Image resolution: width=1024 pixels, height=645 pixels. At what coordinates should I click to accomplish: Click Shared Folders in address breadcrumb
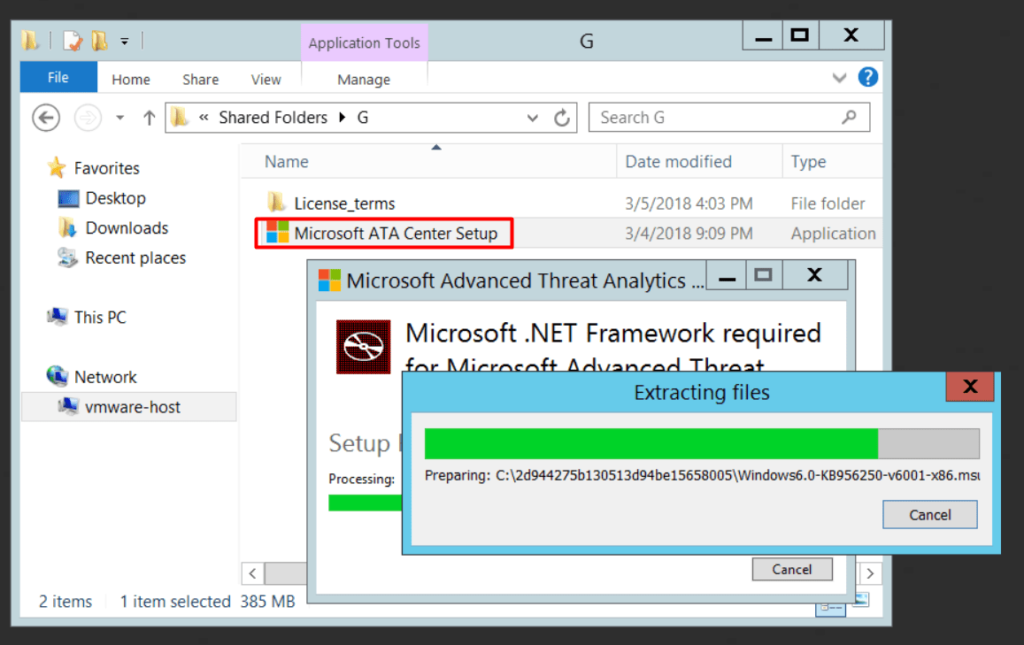tap(273, 118)
